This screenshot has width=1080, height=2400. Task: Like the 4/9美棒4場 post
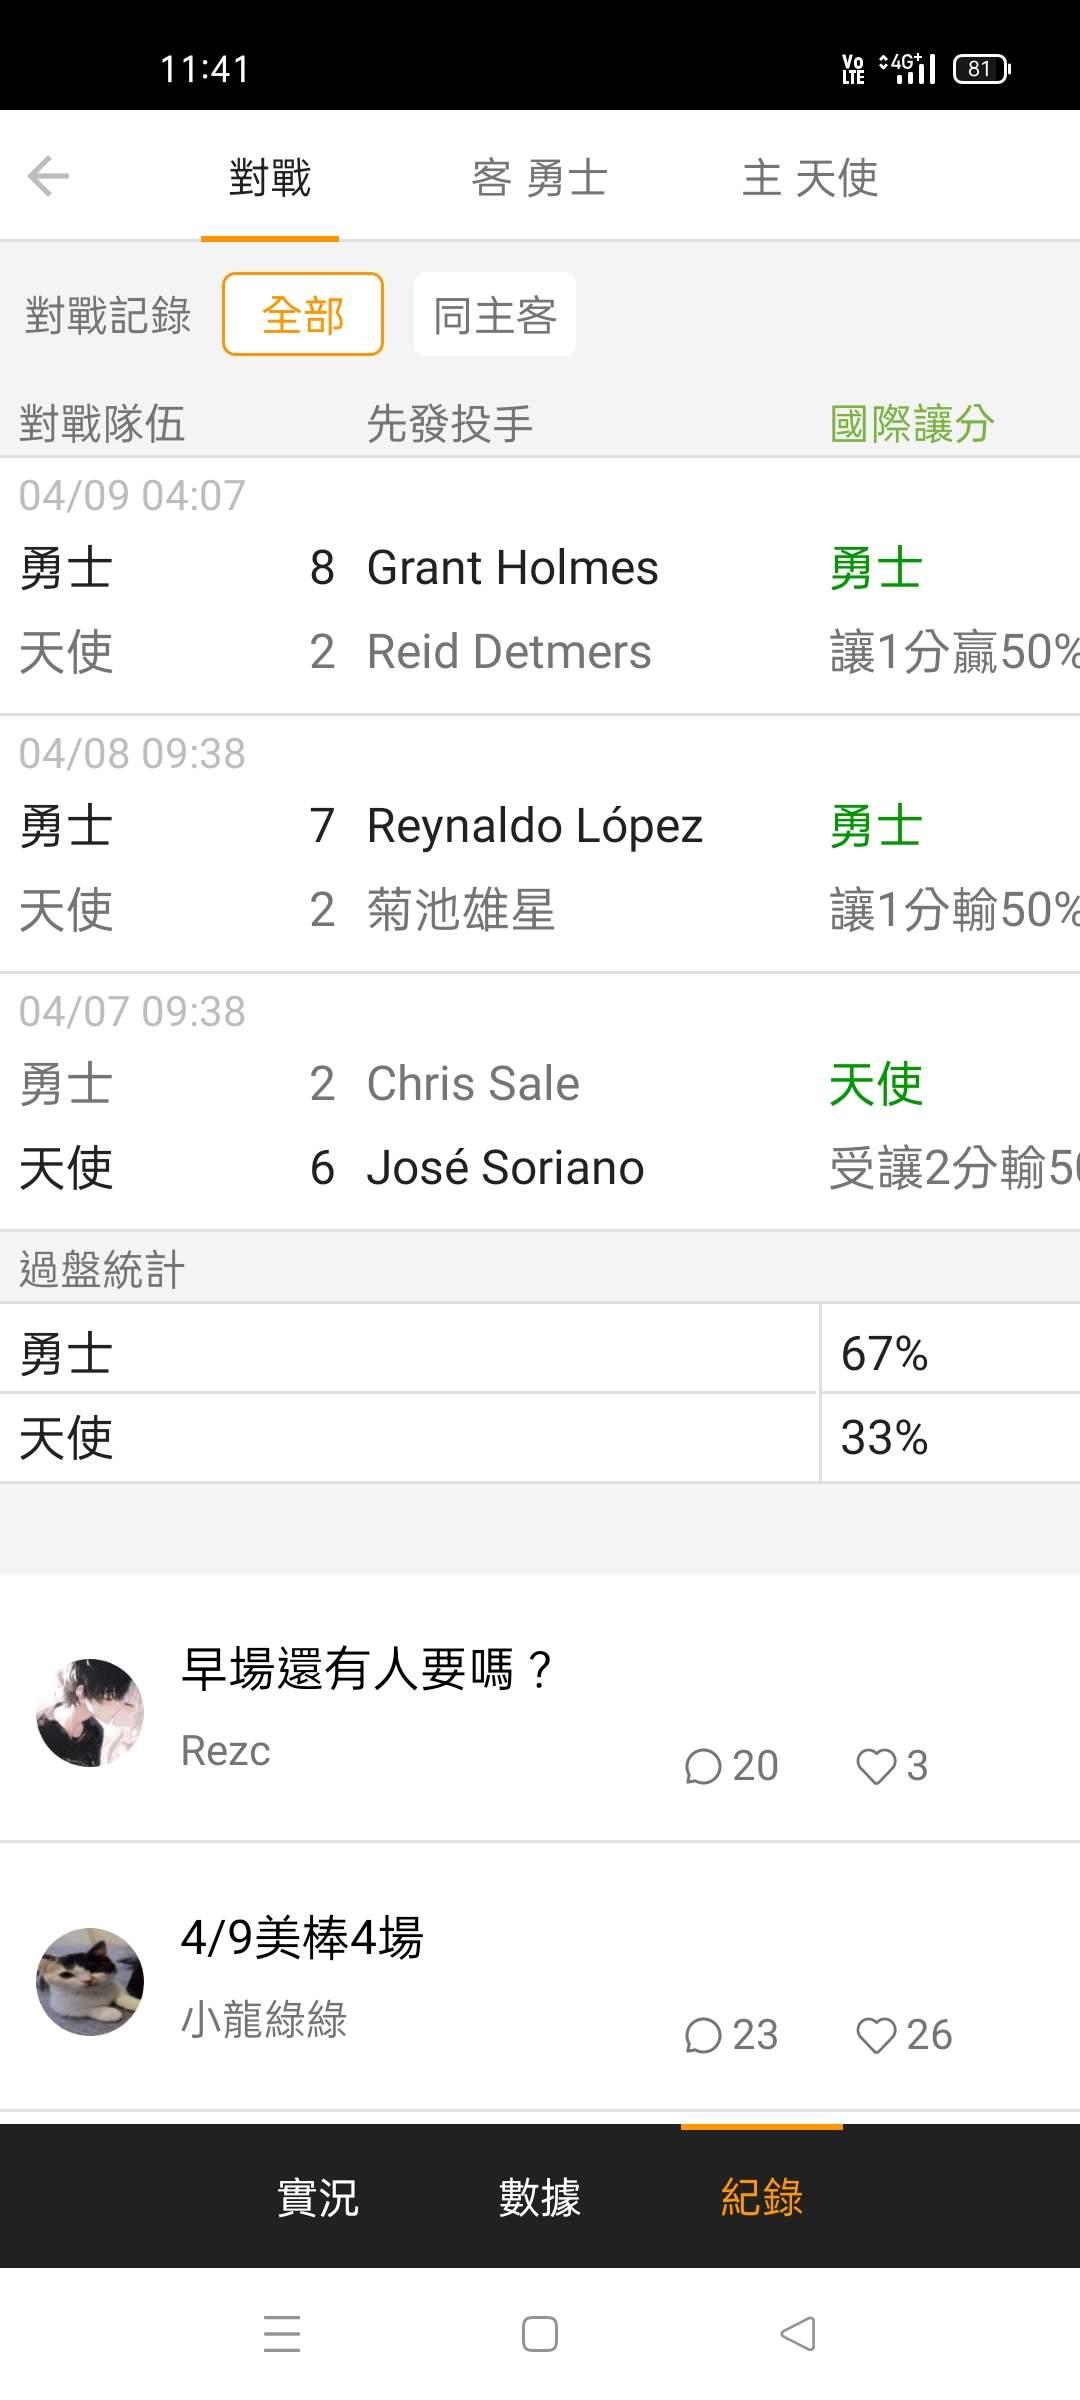[902, 2035]
